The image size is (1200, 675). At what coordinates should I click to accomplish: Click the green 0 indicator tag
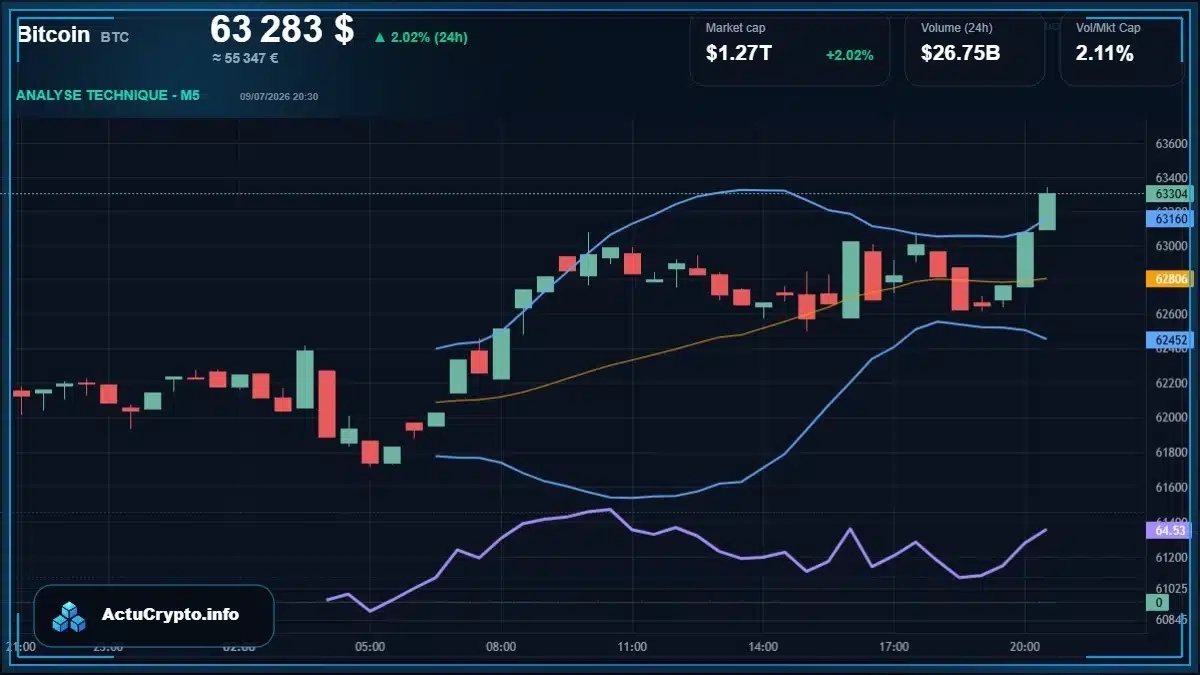[x=1159, y=603]
